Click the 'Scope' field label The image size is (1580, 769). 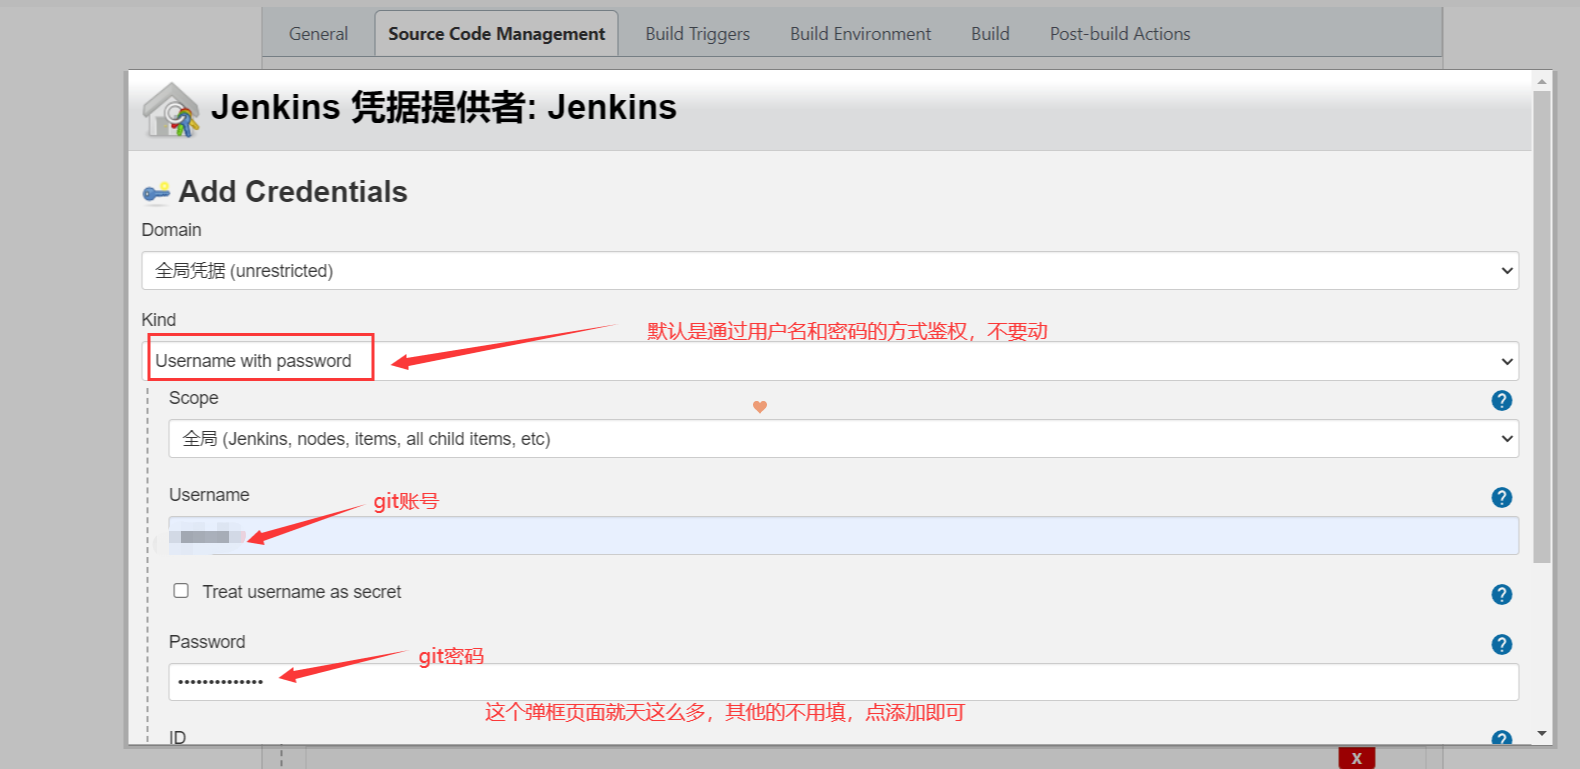coord(193,398)
